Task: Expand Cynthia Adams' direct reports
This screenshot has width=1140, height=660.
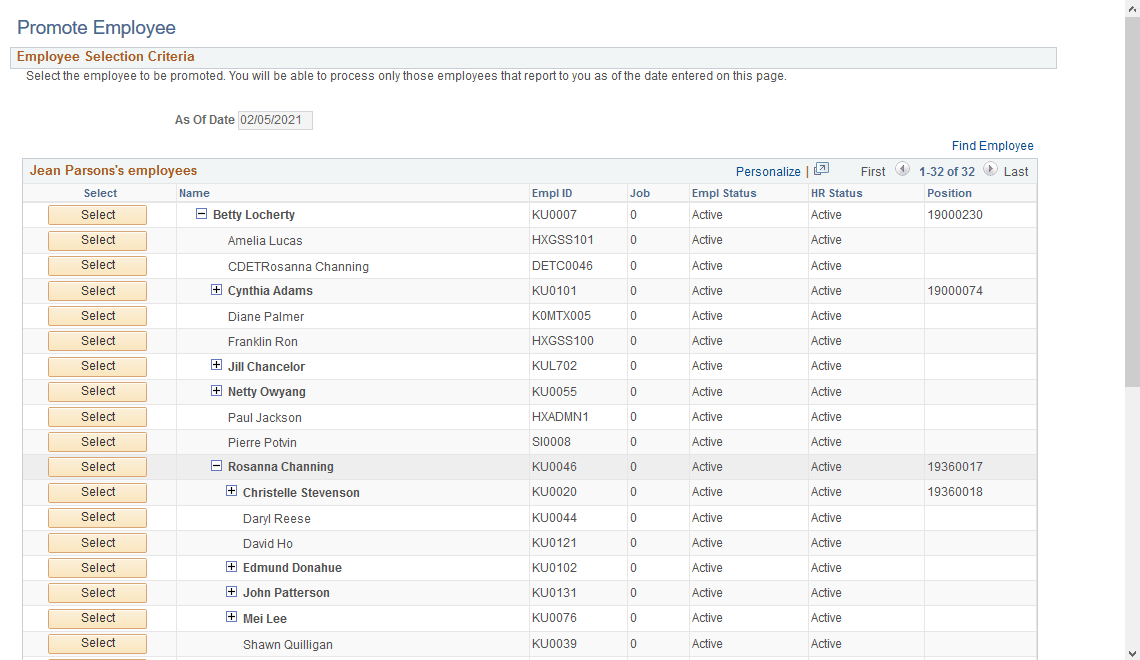Action: pos(217,290)
